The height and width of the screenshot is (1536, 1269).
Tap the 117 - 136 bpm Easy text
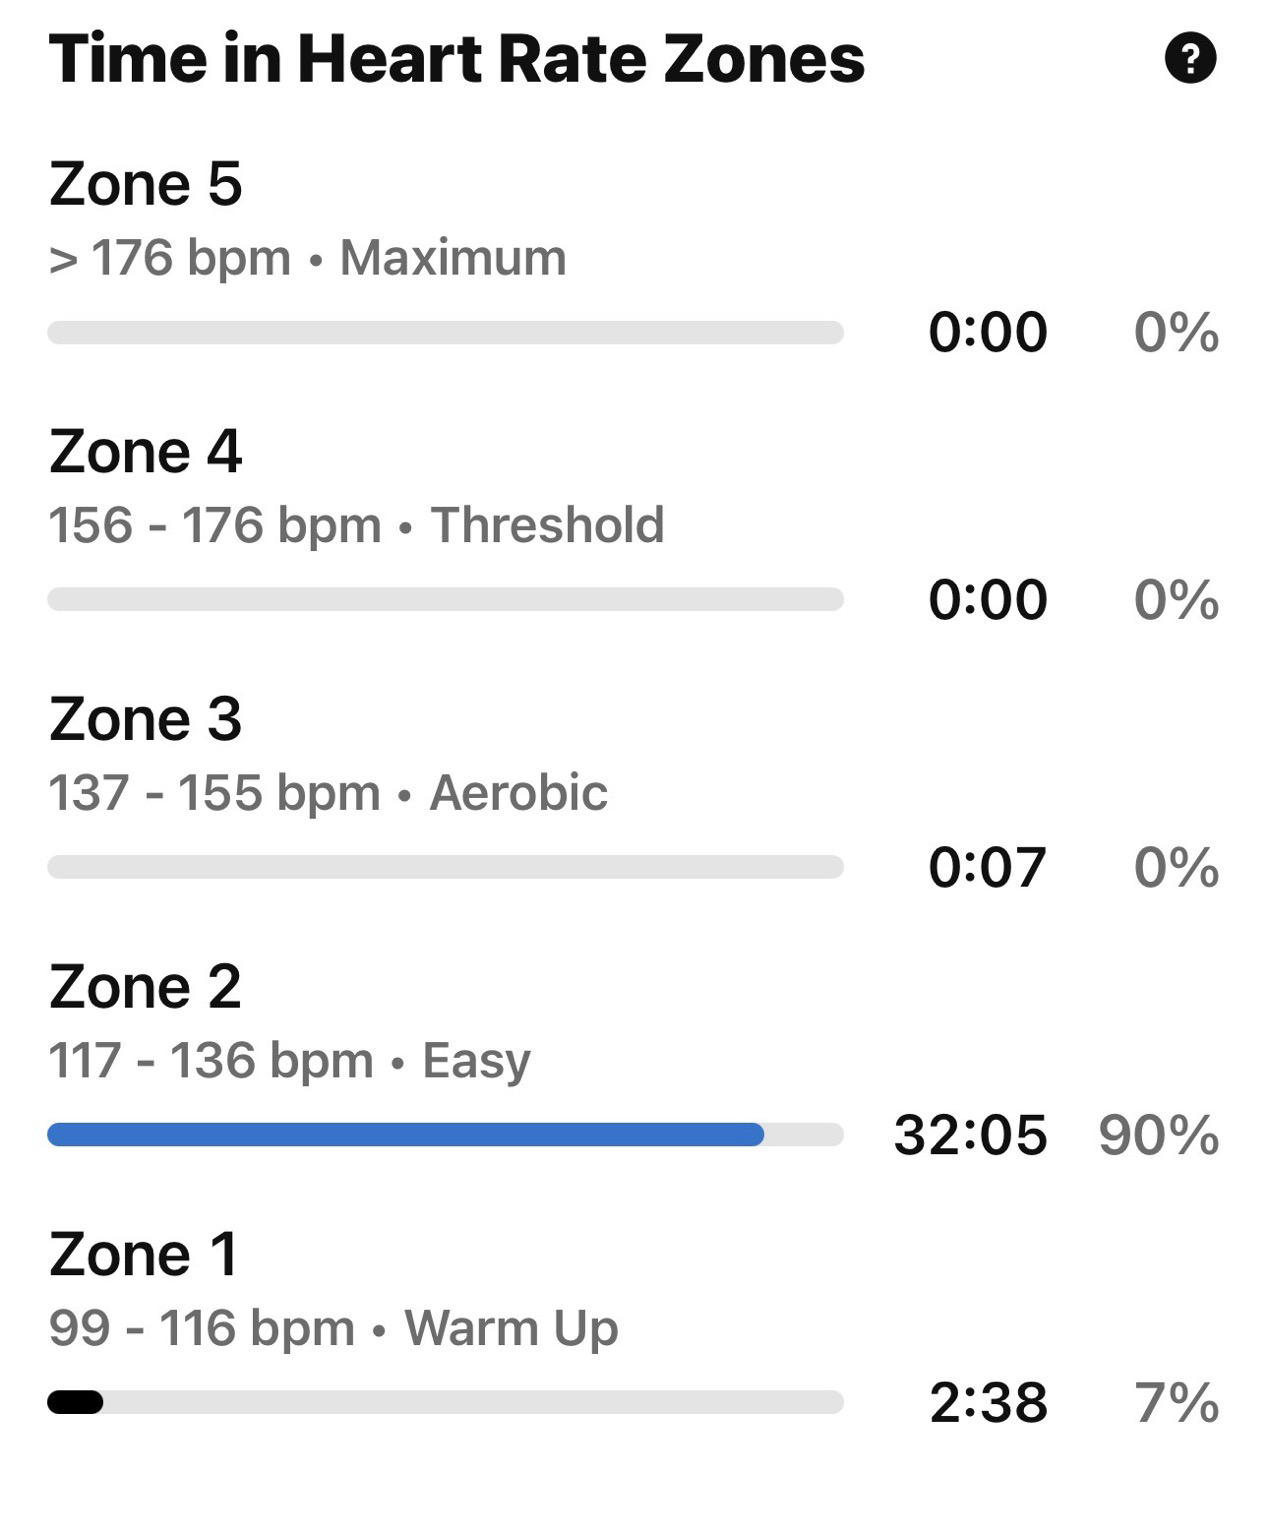(x=289, y=1060)
